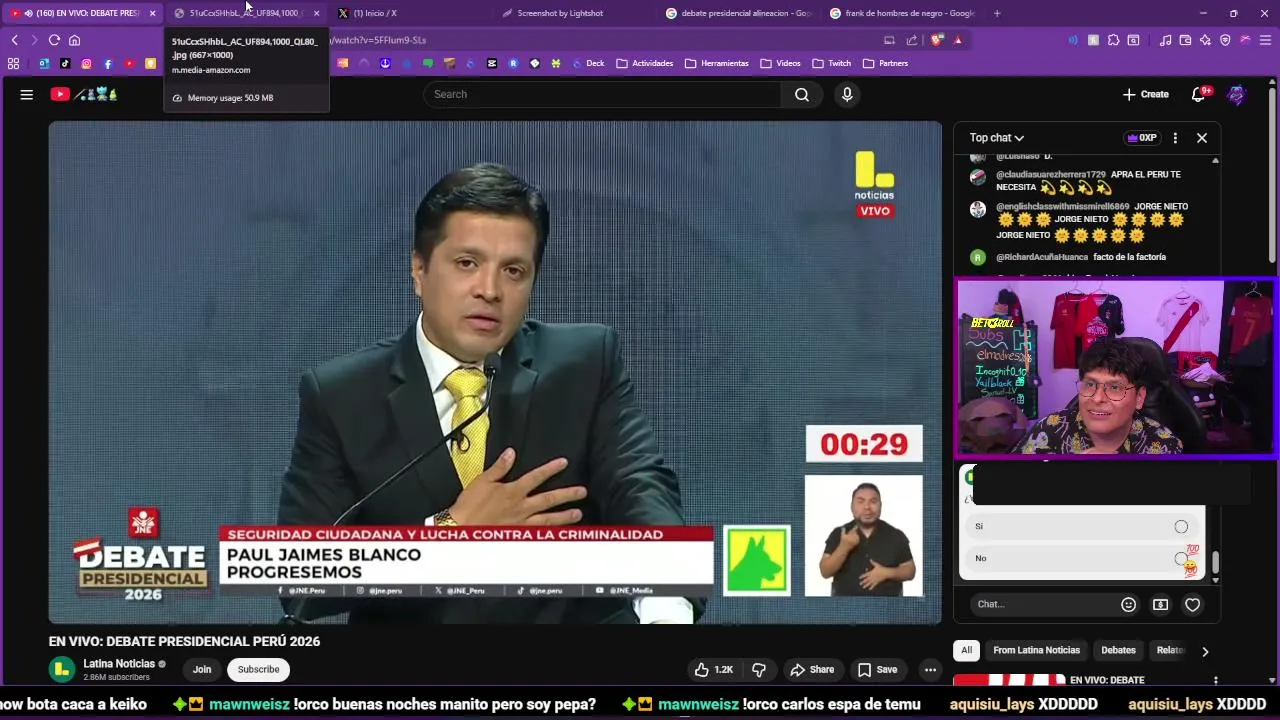Select the 'All' filter chip
This screenshot has width=1280, height=720.
966,650
